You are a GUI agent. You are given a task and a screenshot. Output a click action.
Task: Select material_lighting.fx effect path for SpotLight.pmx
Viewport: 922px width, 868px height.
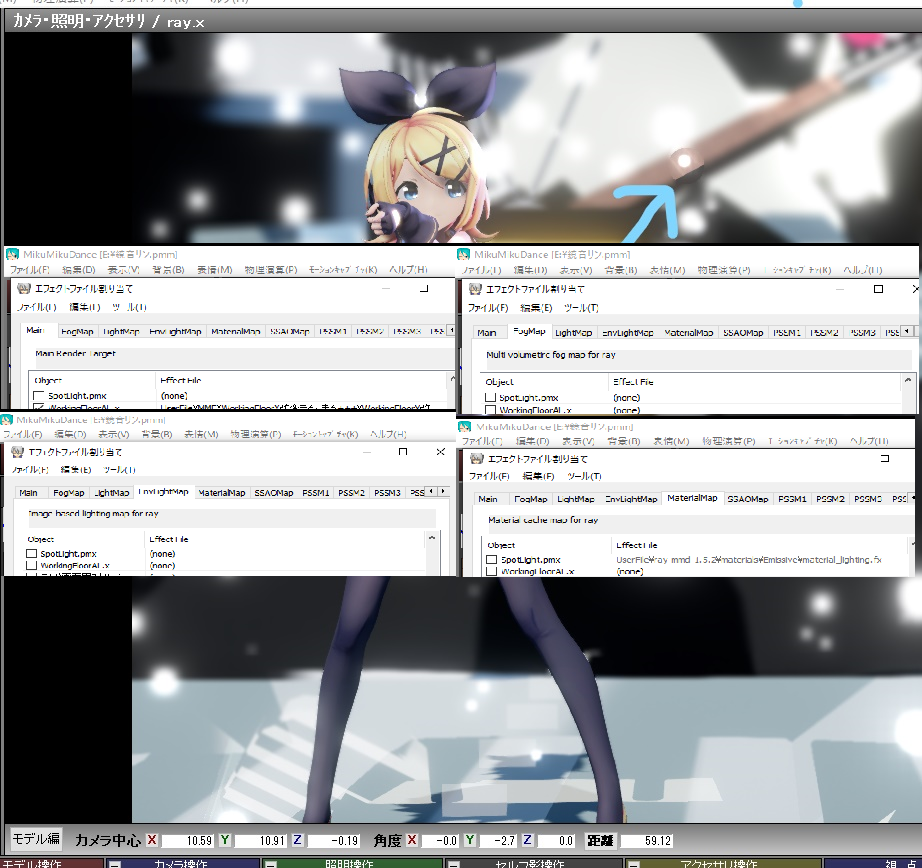(x=749, y=560)
